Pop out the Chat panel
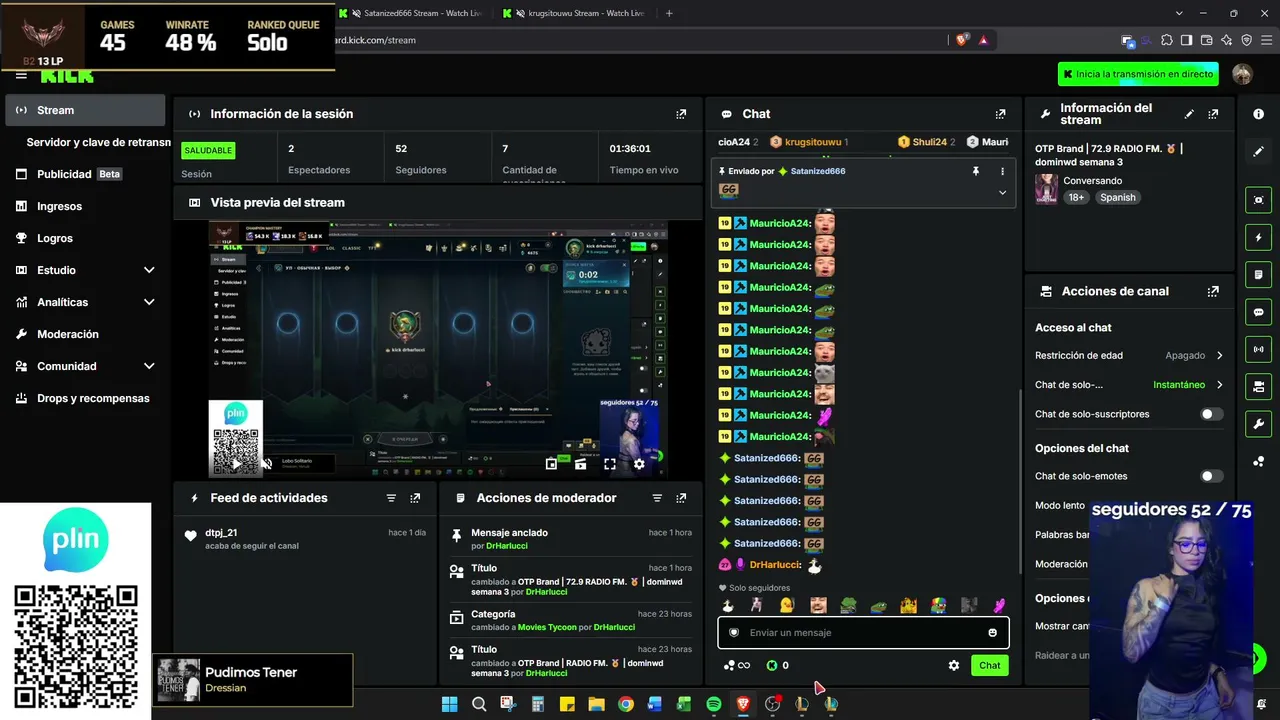 tap(1000, 114)
